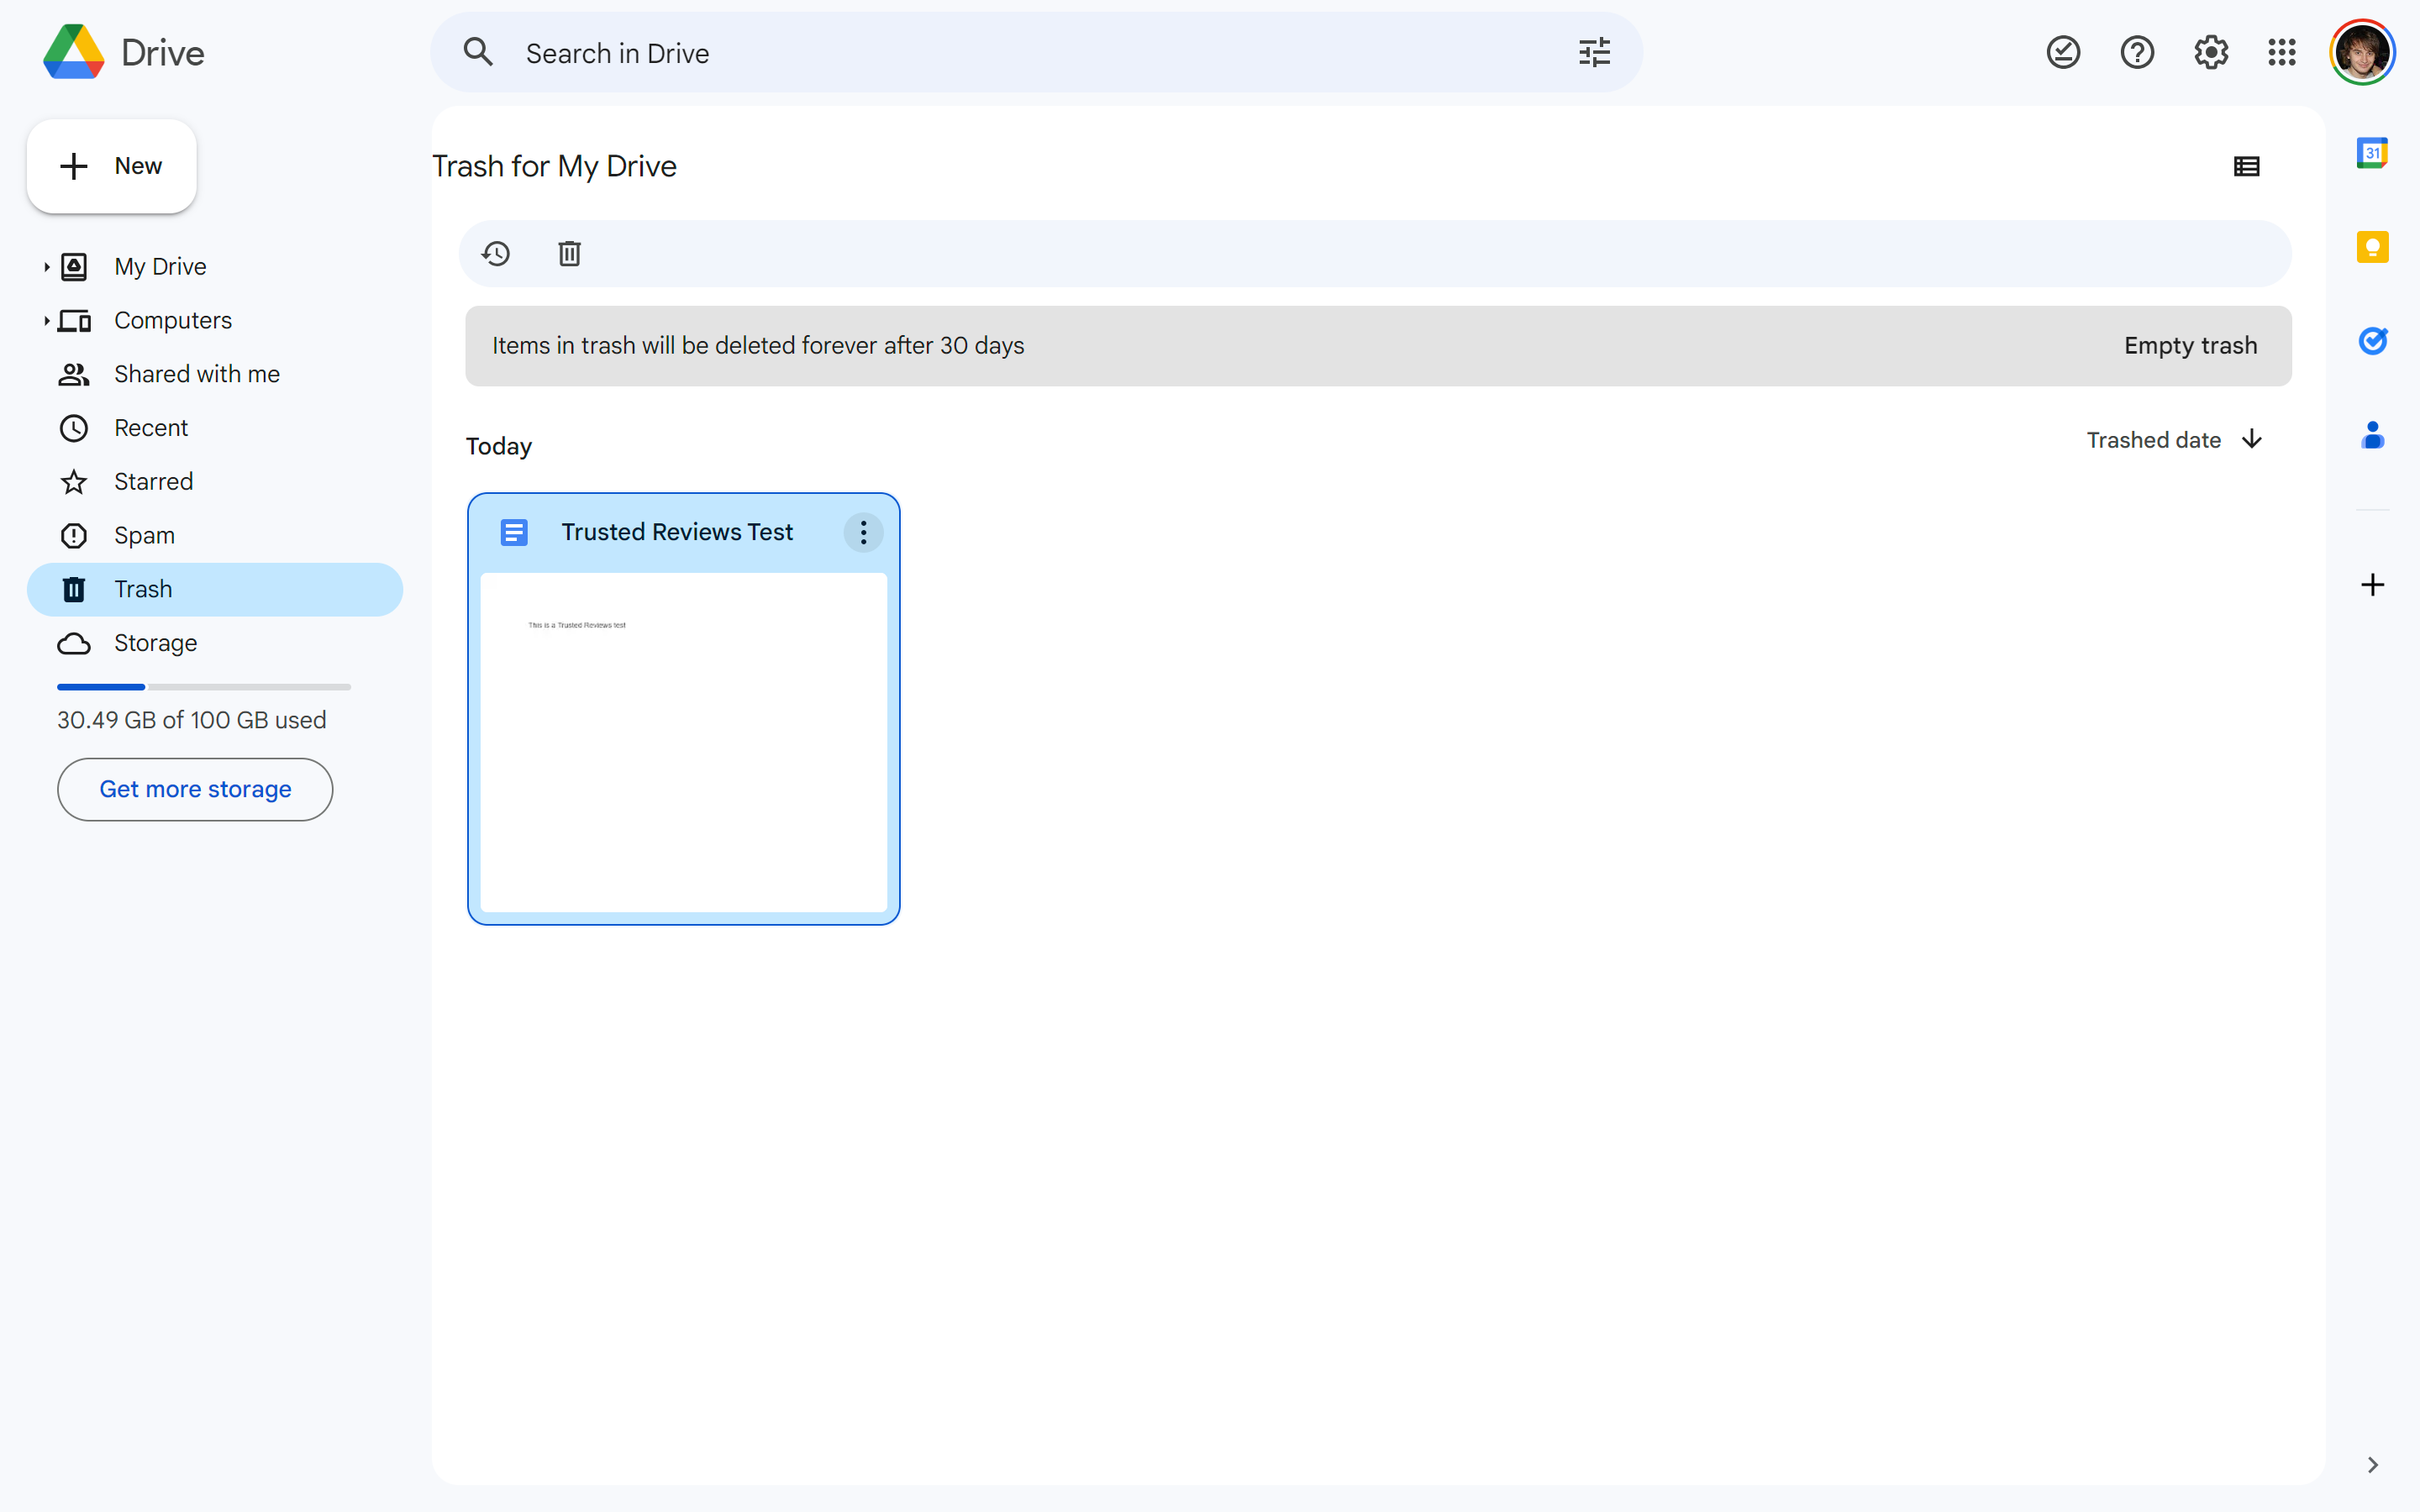Focus the Search in Drive field
The height and width of the screenshot is (1512, 2420).
(1036, 52)
